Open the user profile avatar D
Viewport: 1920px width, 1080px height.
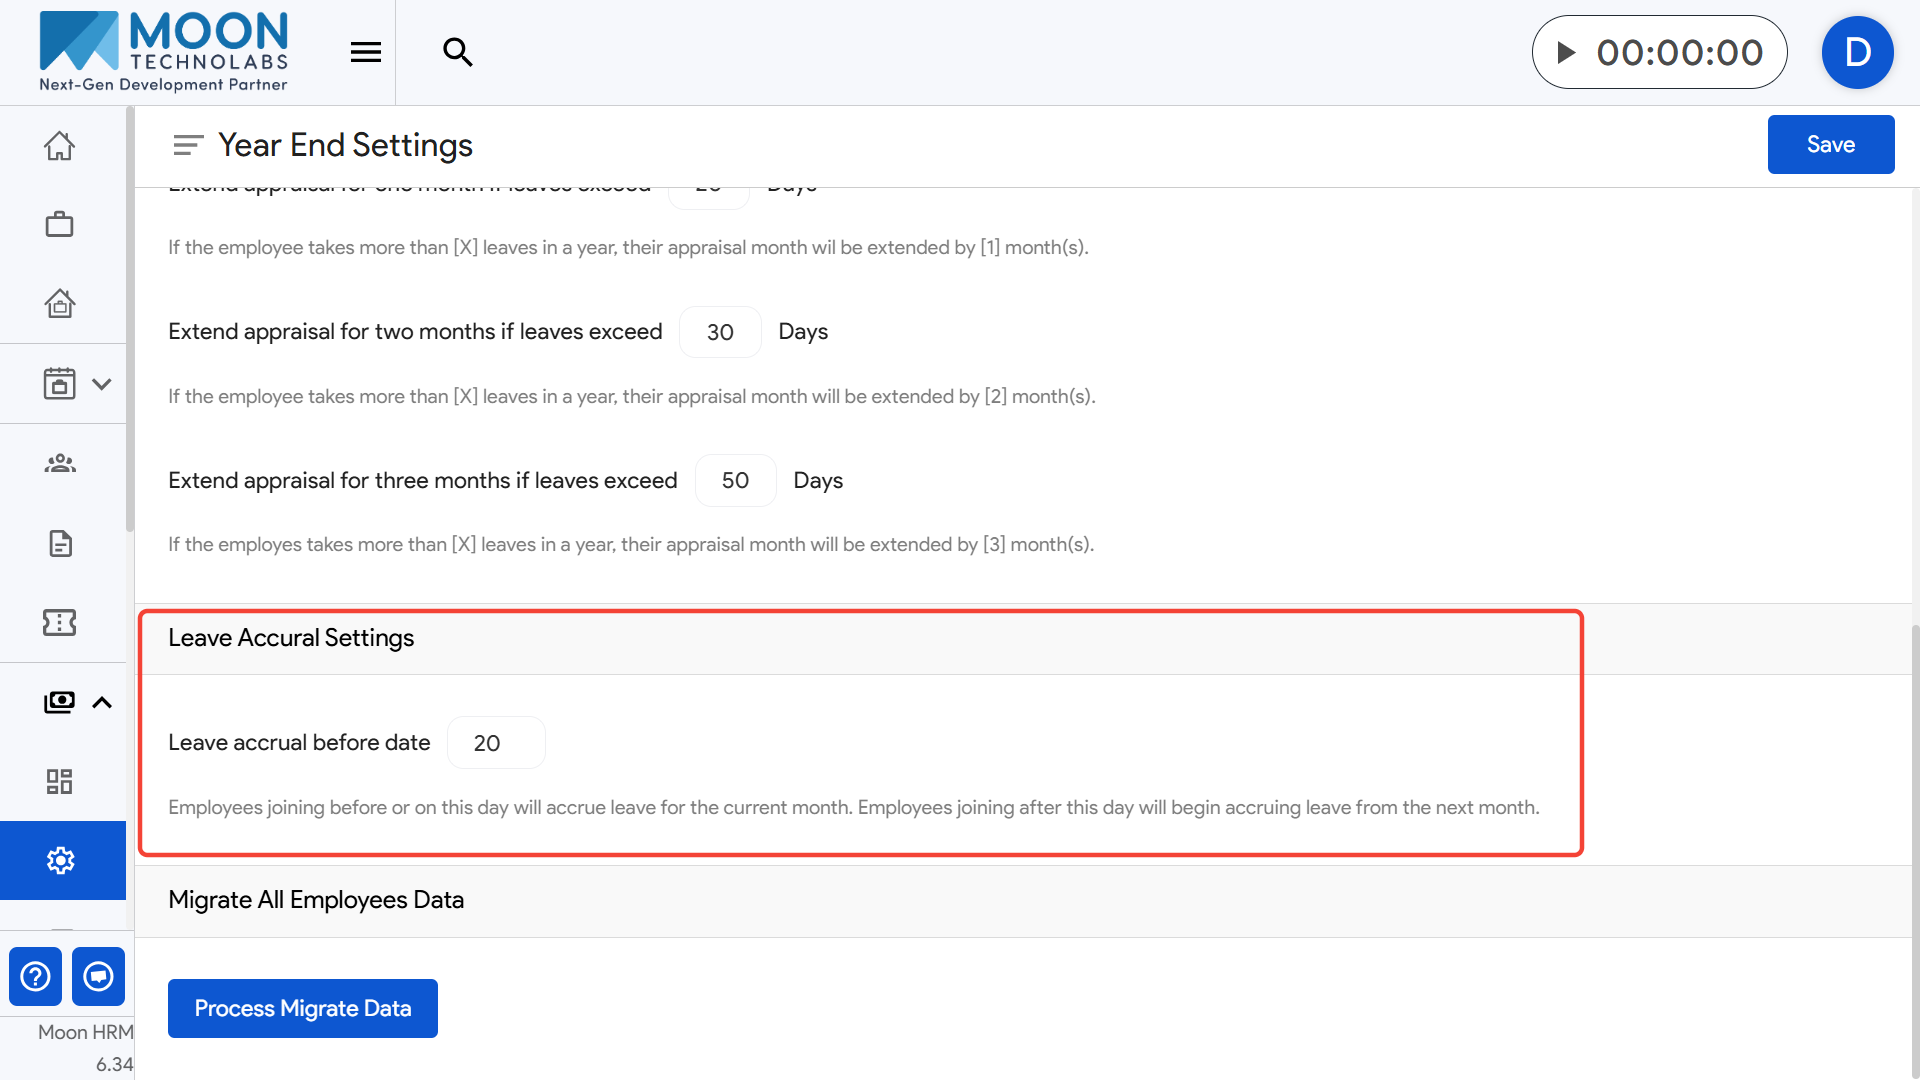[x=1857, y=52]
